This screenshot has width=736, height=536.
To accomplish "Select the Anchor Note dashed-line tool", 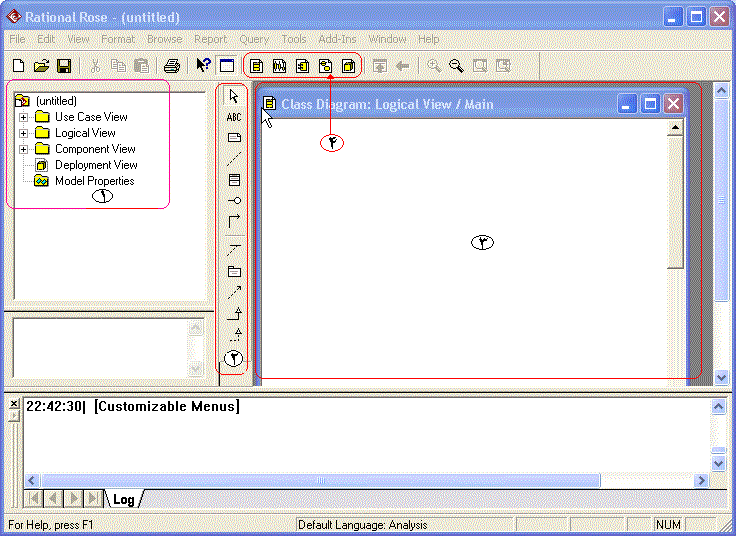I will pyautogui.click(x=234, y=159).
